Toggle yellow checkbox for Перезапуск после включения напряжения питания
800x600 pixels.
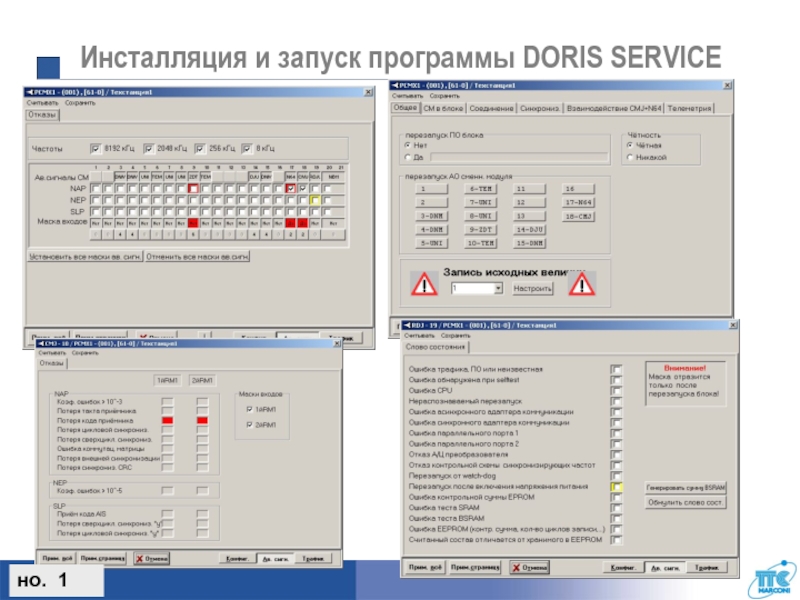click(616, 487)
